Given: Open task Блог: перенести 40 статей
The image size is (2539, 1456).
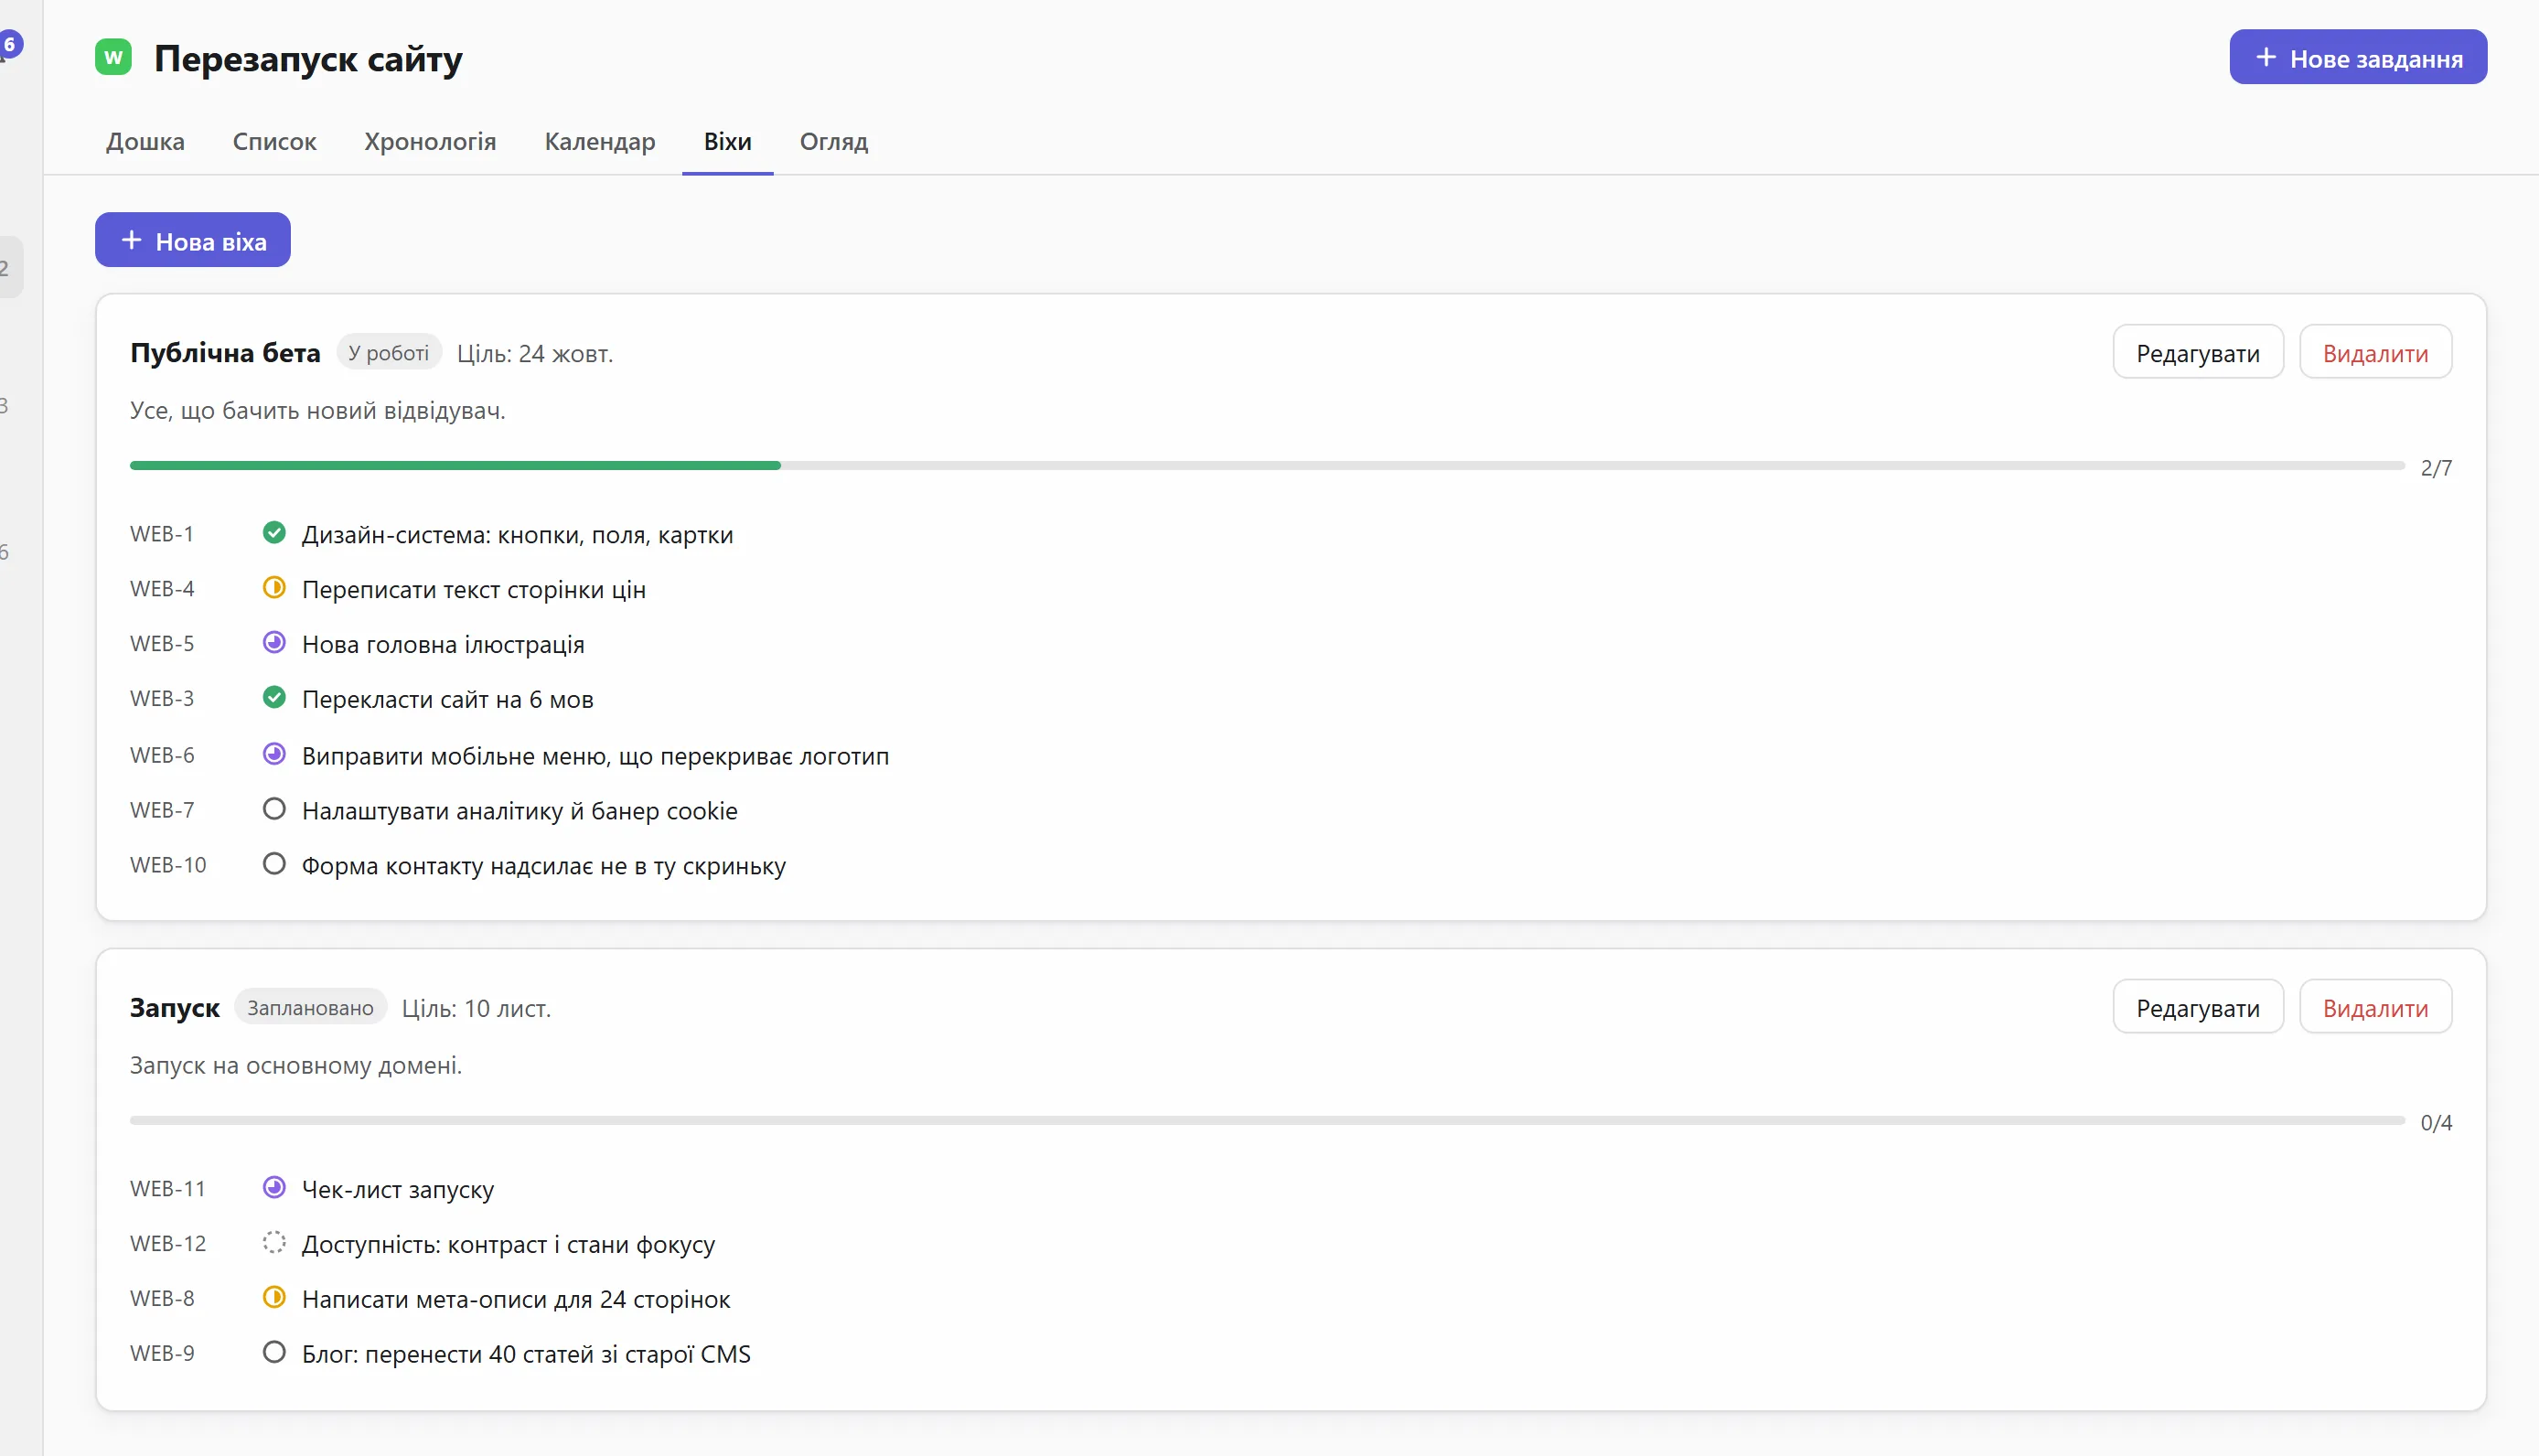Looking at the screenshot, I should pos(526,1355).
